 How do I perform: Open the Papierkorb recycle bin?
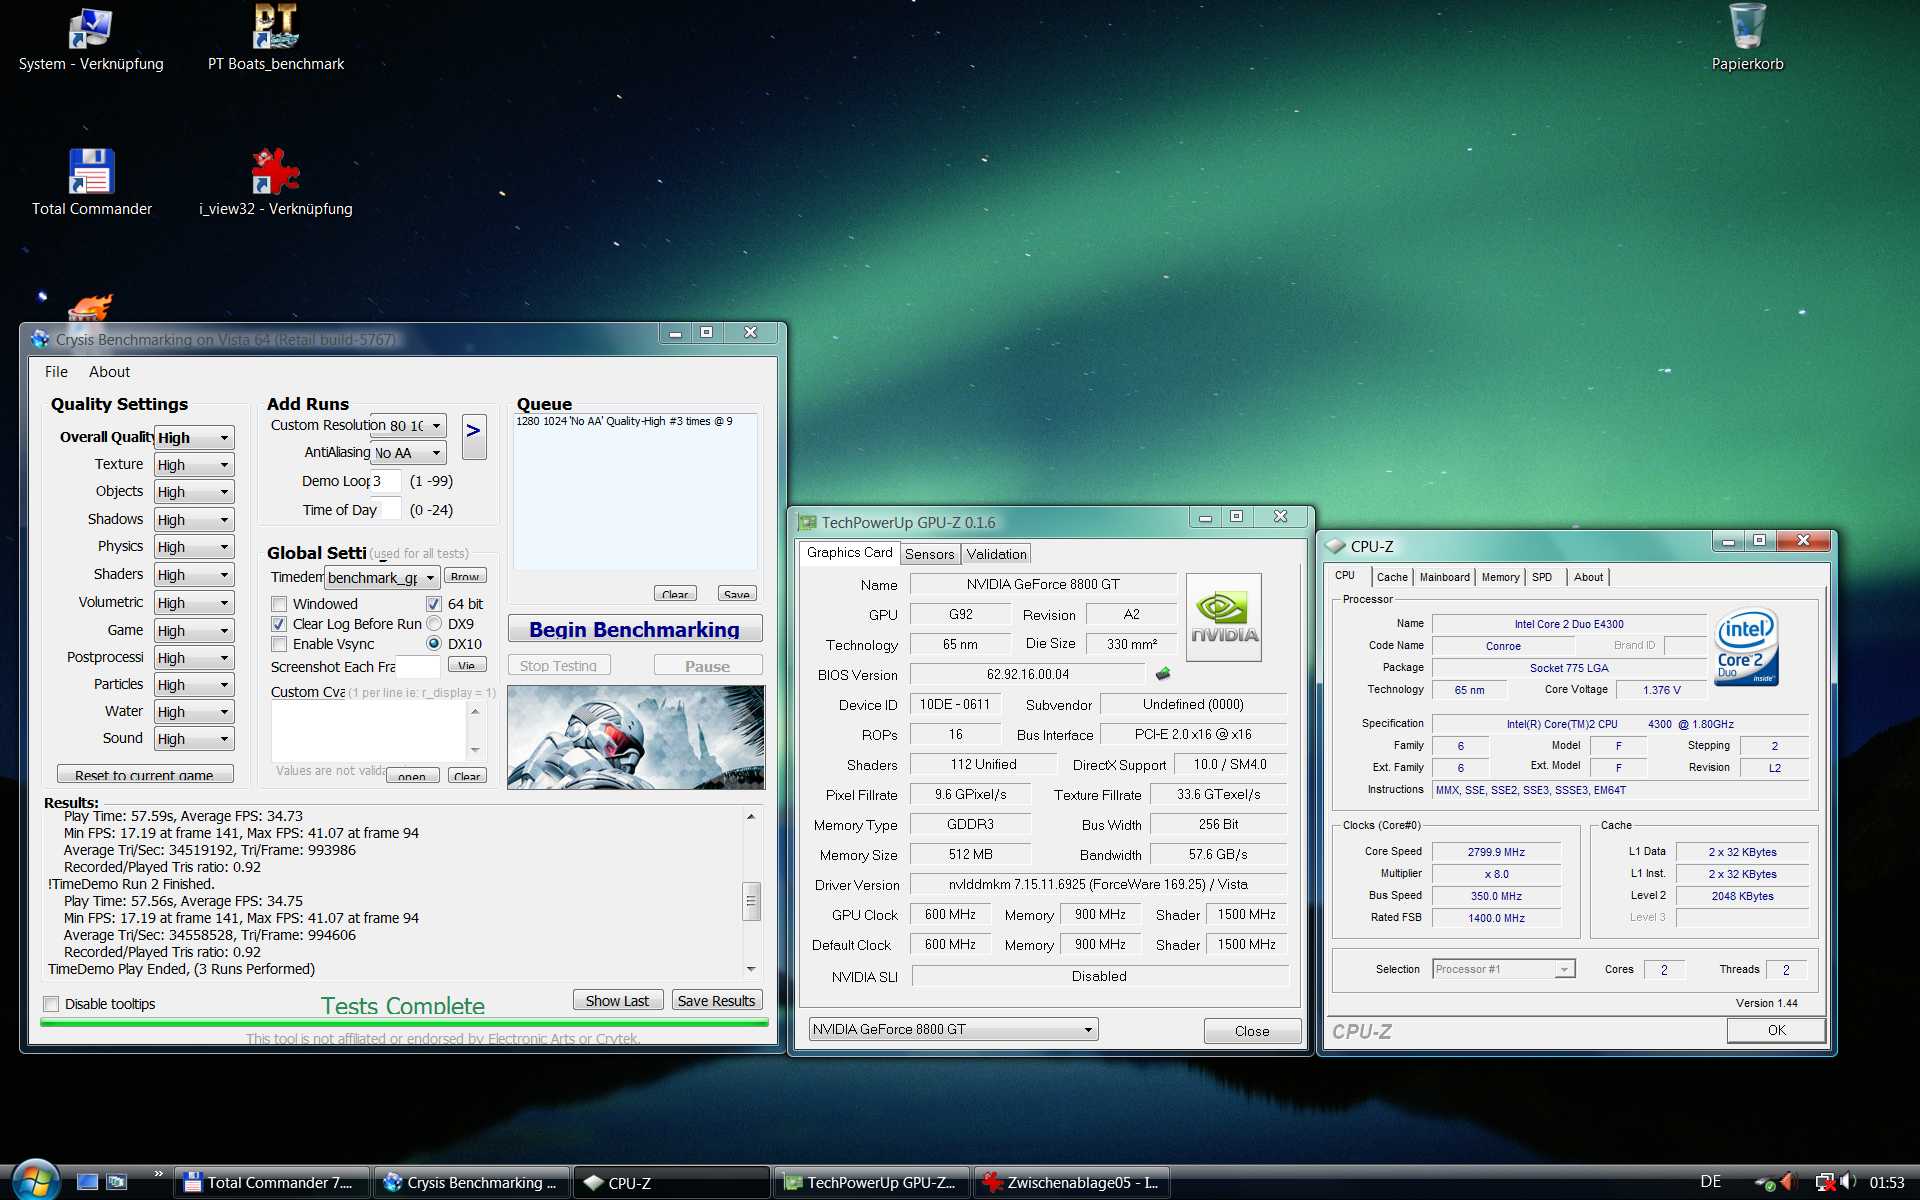pyautogui.click(x=1746, y=28)
